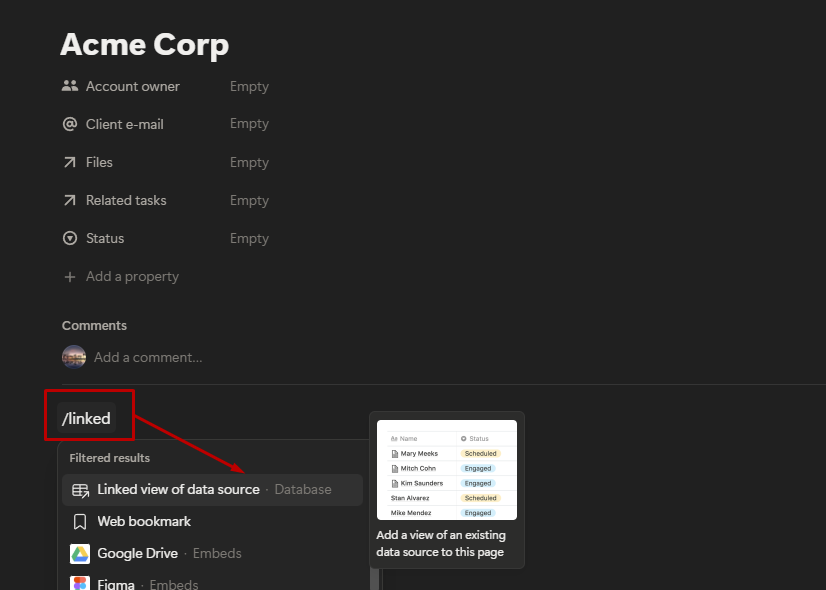Click the @ icon beside Client e-mail
The width and height of the screenshot is (826, 590).
pos(69,124)
